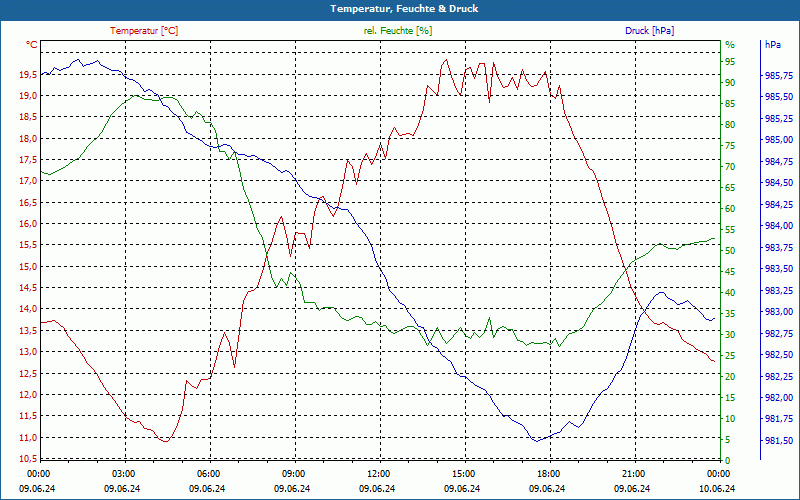Image resolution: width=800 pixels, height=500 pixels.
Task: Click the '15:00' time axis label
Action: [x=462, y=473]
